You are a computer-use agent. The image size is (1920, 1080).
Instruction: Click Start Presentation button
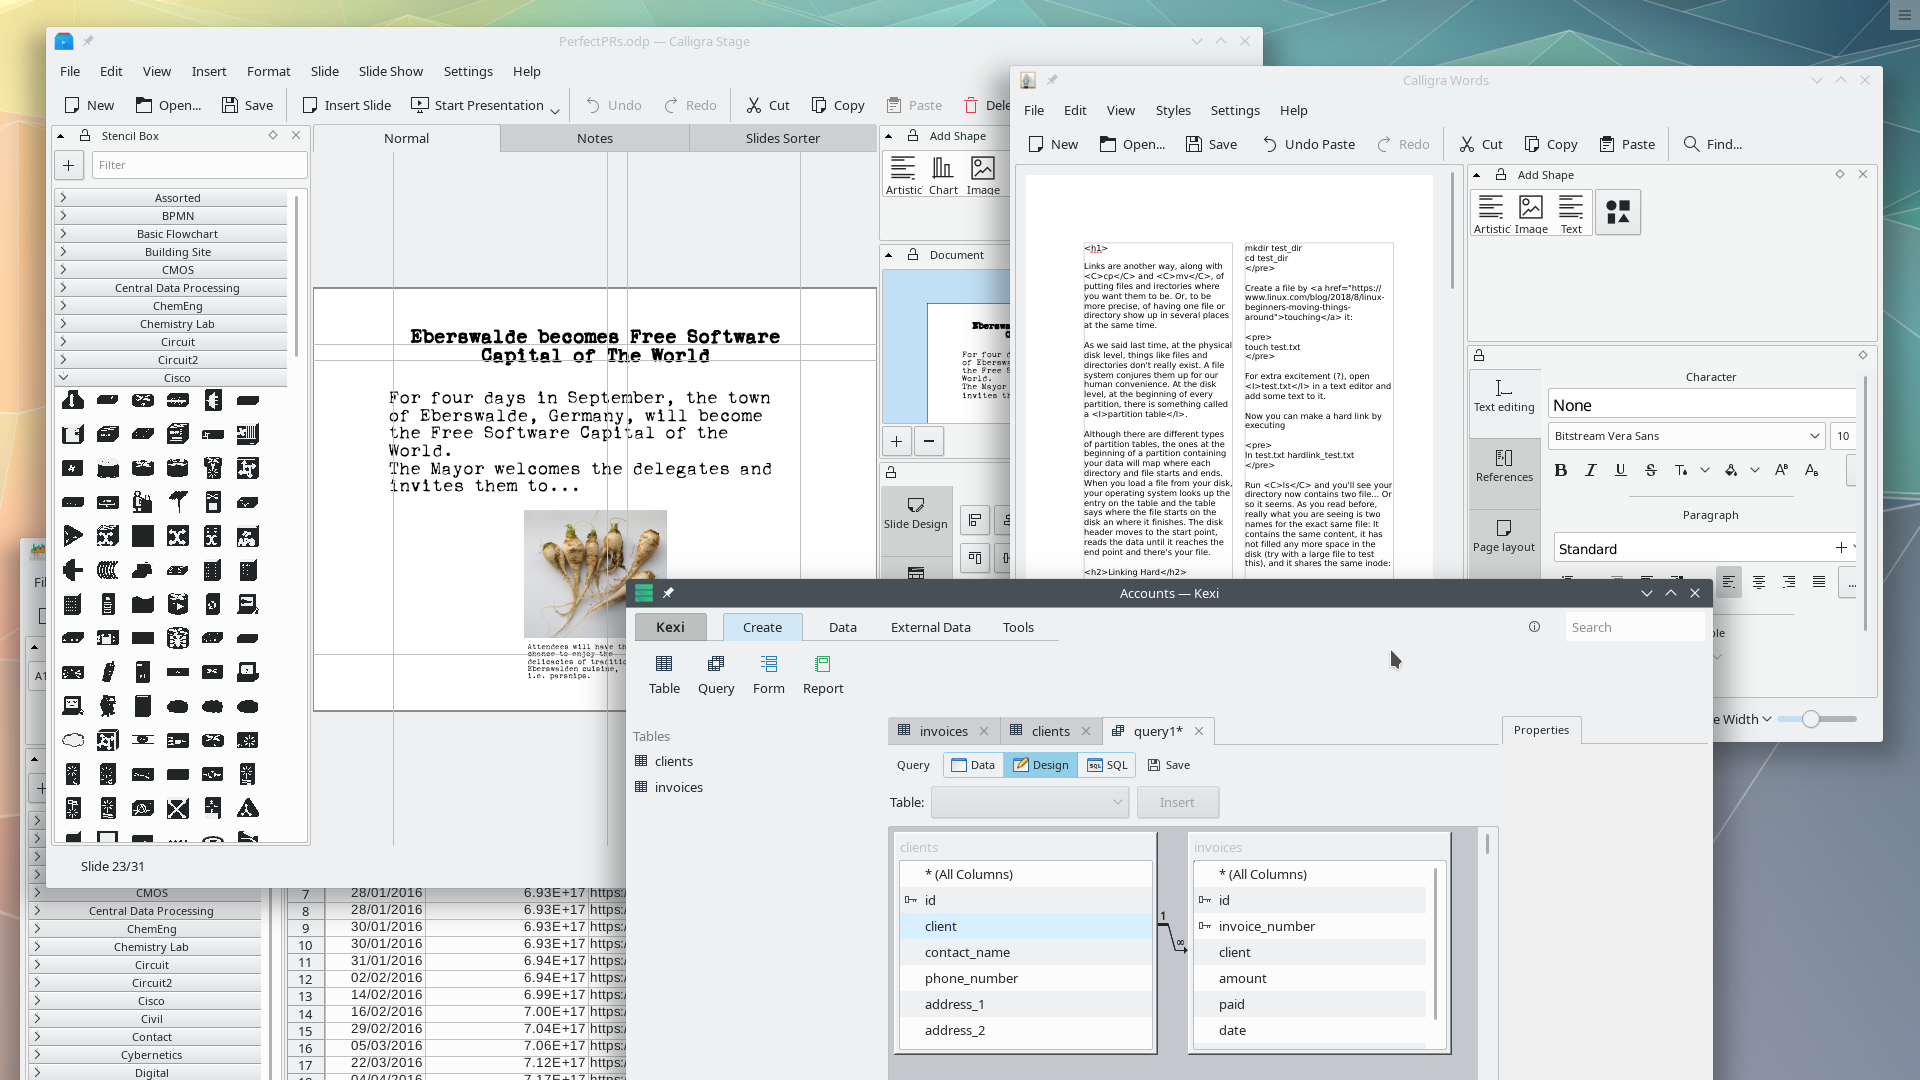477,105
